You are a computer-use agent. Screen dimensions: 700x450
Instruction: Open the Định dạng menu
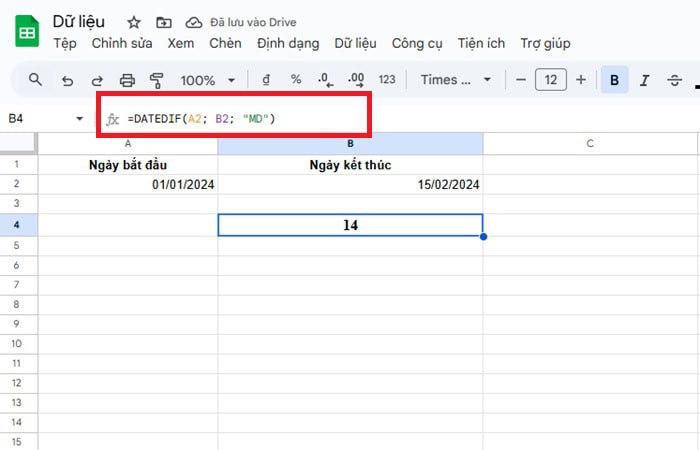(x=288, y=43)
